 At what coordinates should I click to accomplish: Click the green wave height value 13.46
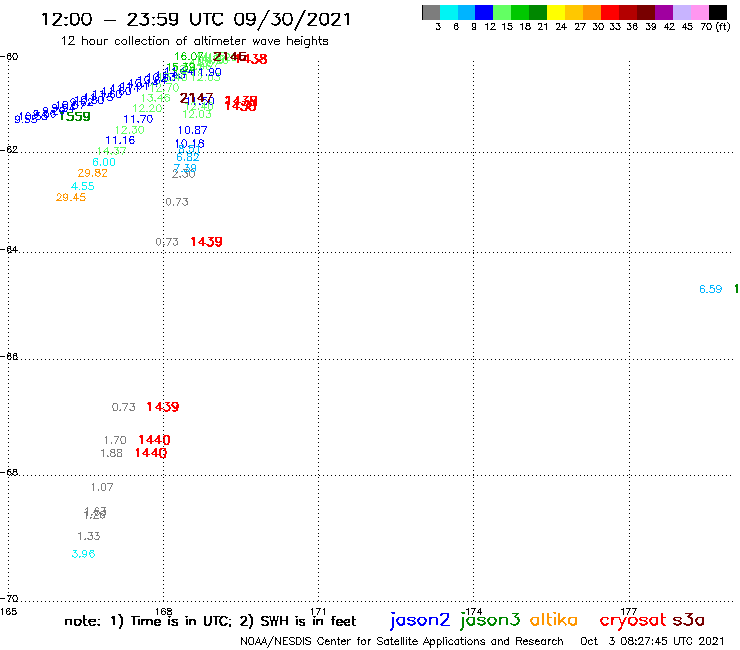point(156,98)
